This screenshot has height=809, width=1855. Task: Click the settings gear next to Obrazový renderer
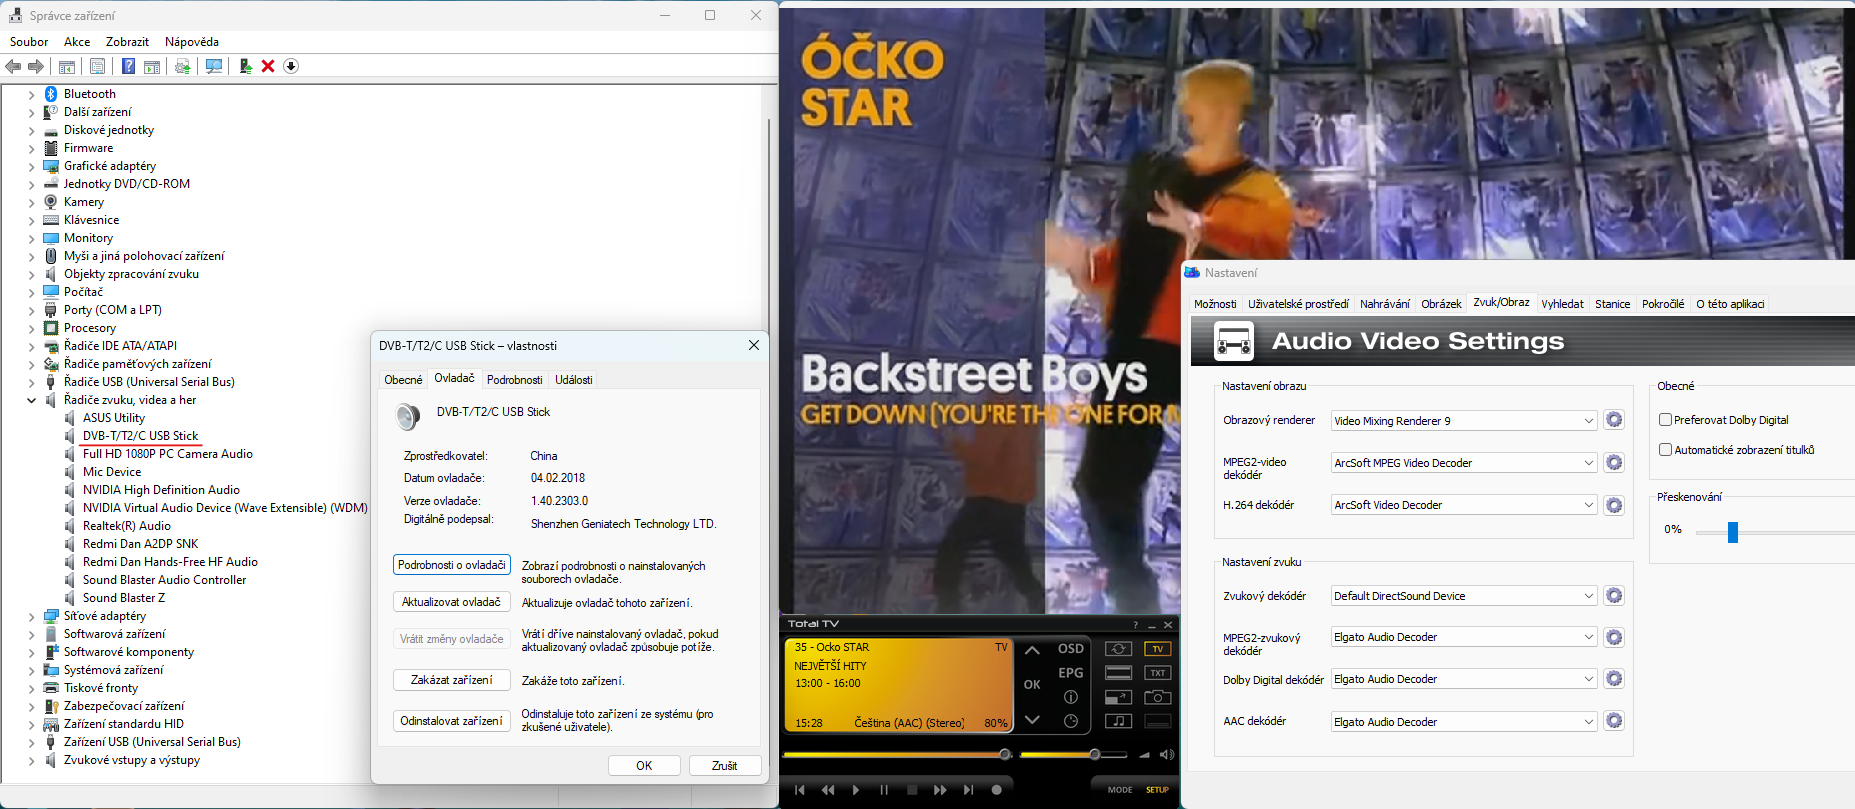1613,420
